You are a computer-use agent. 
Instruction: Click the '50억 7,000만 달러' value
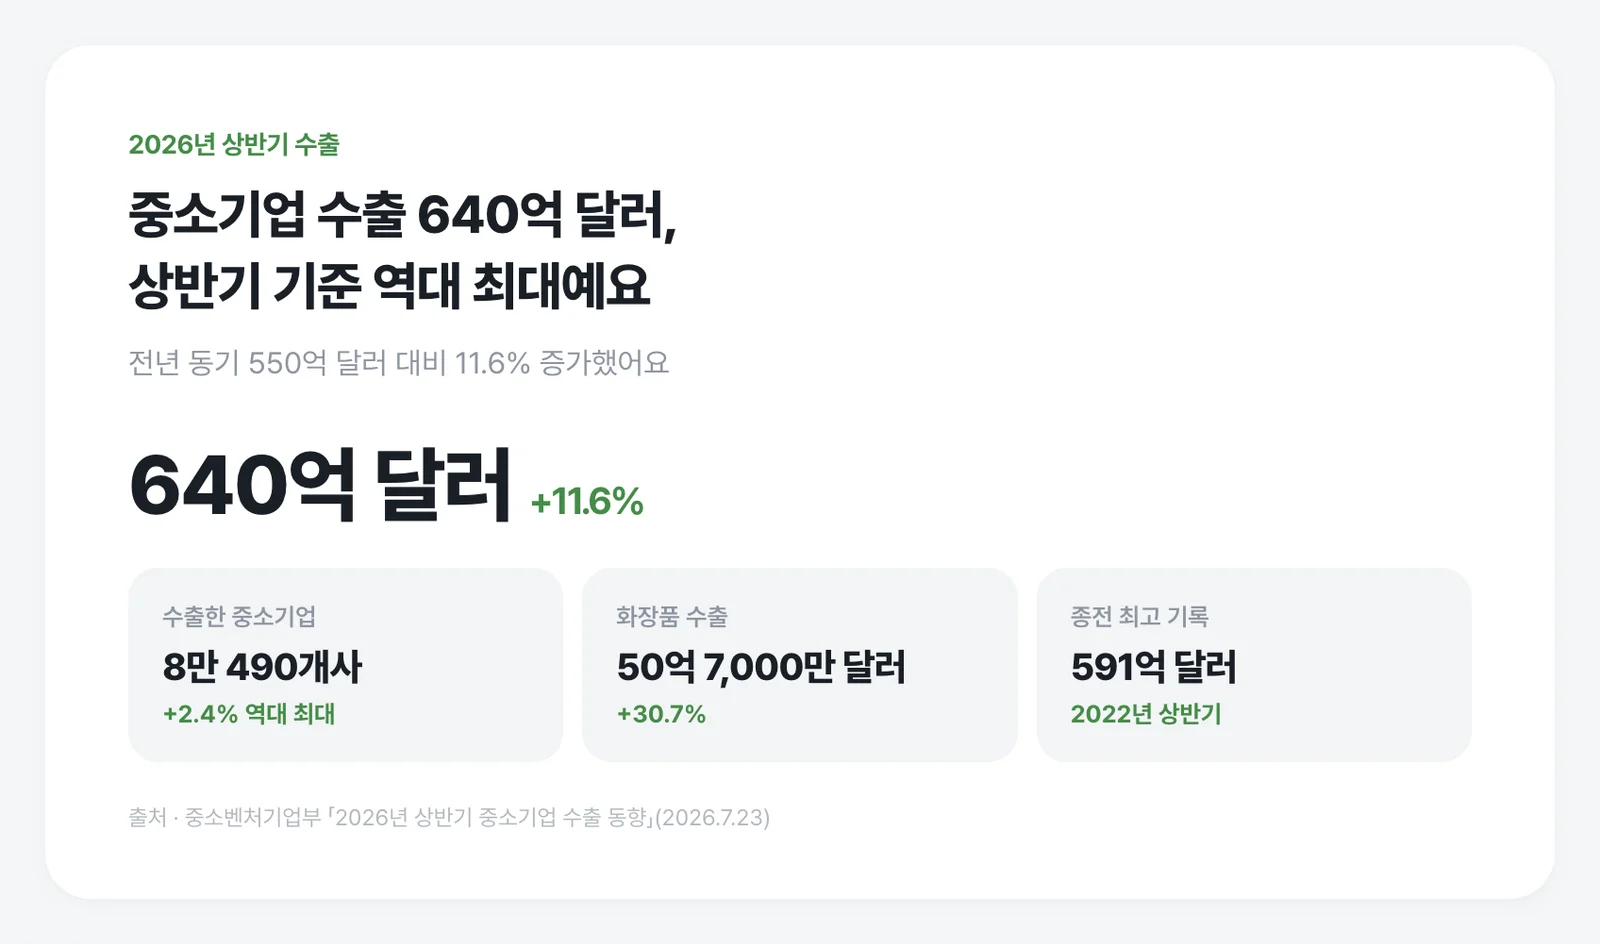761,667
